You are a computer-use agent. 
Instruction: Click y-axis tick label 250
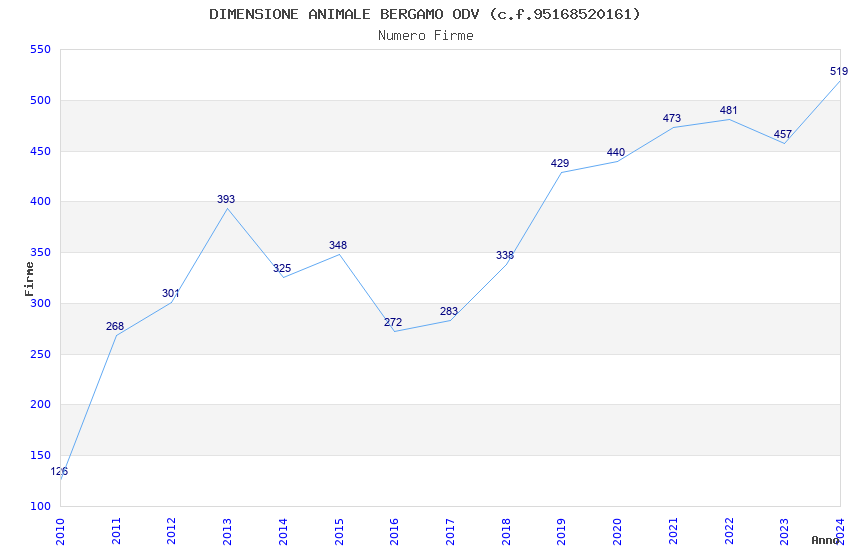(x=40, y=354)
